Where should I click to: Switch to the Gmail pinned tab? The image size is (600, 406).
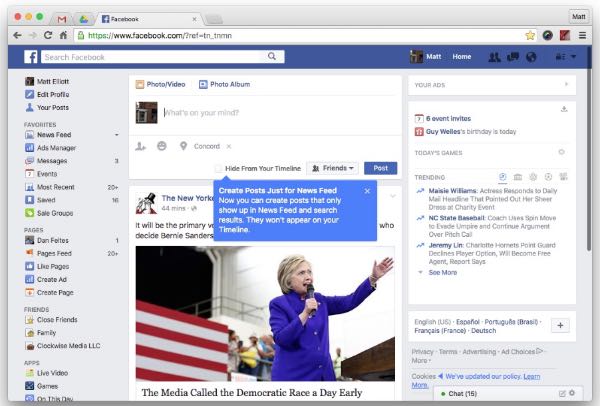[x=62, y=19]
